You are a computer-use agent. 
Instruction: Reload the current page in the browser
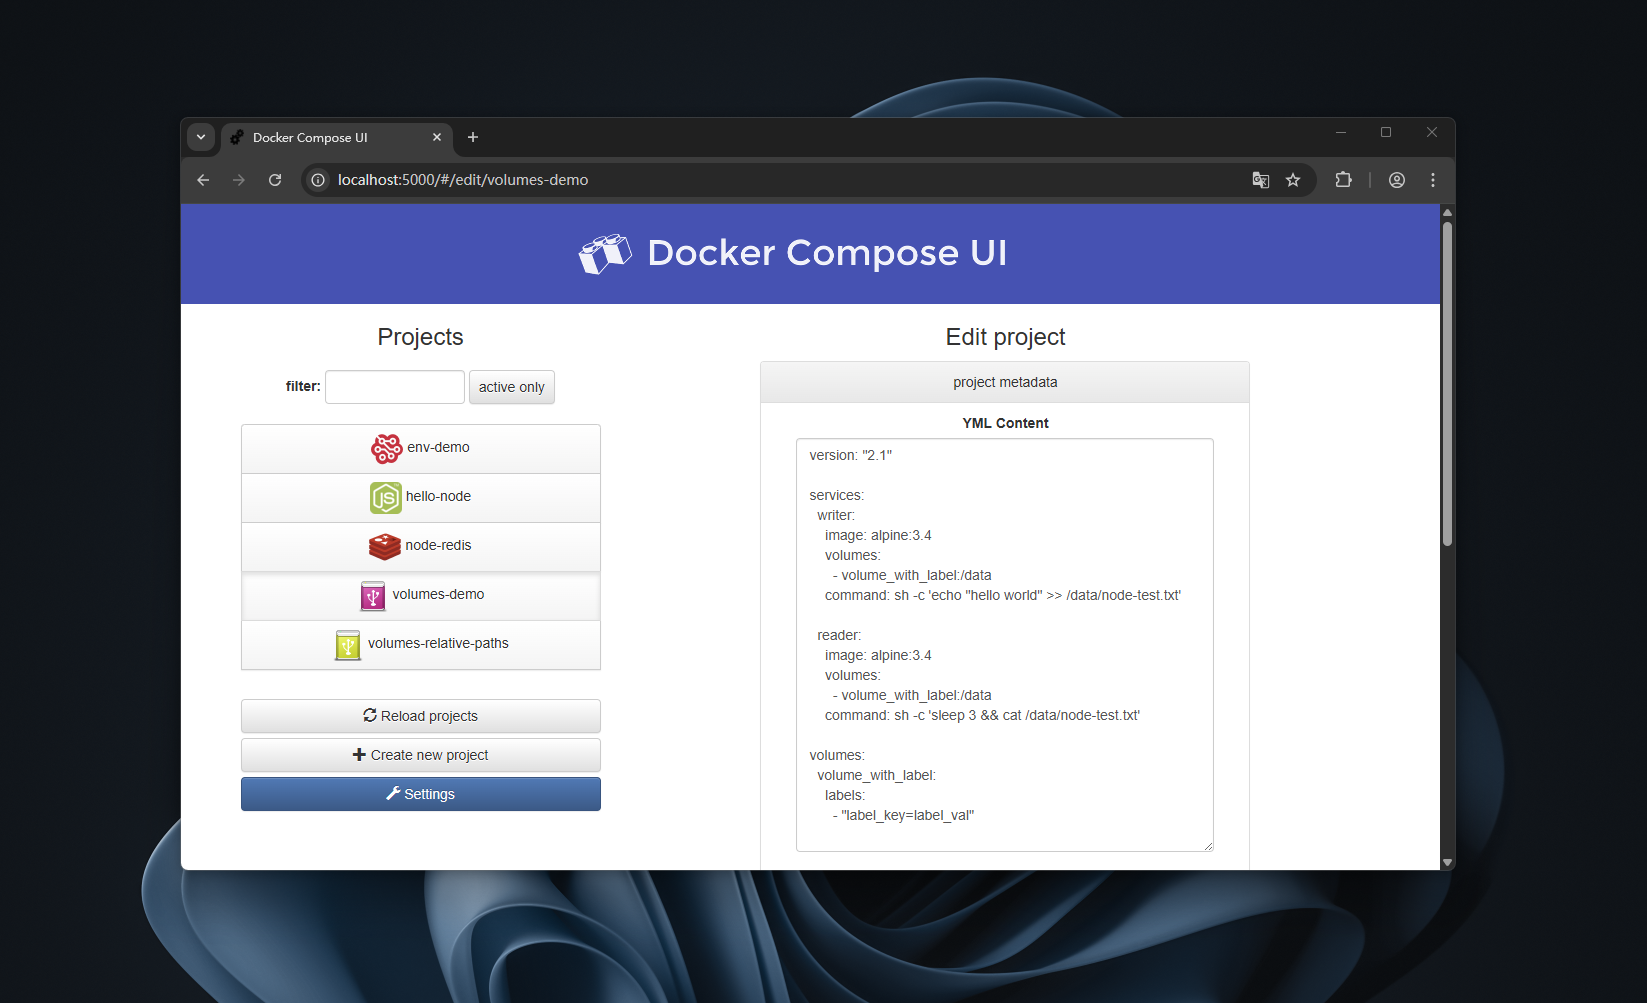tap(275, 180)
